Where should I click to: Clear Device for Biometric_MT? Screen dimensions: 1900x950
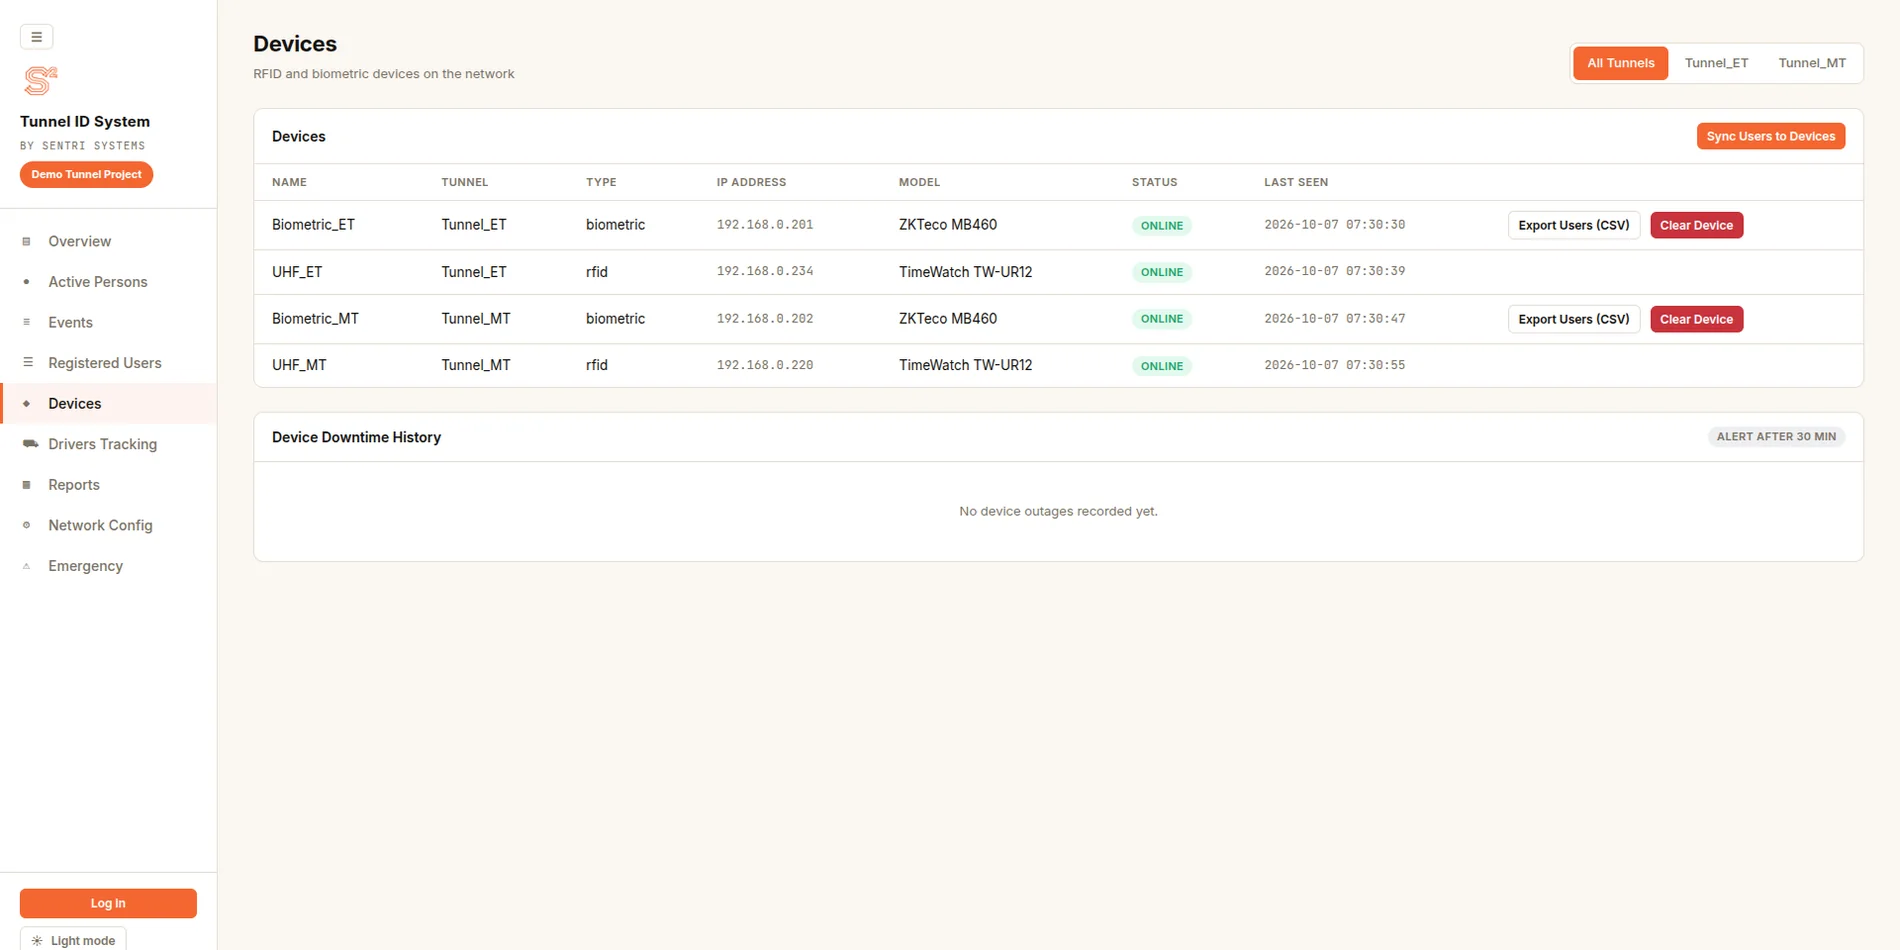[x=1696, y=319]
